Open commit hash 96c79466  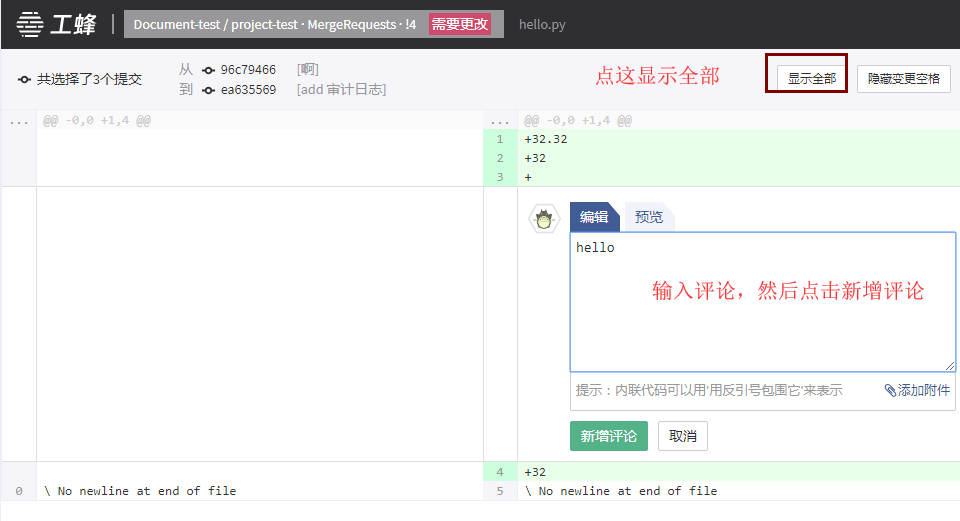[248, 70]
